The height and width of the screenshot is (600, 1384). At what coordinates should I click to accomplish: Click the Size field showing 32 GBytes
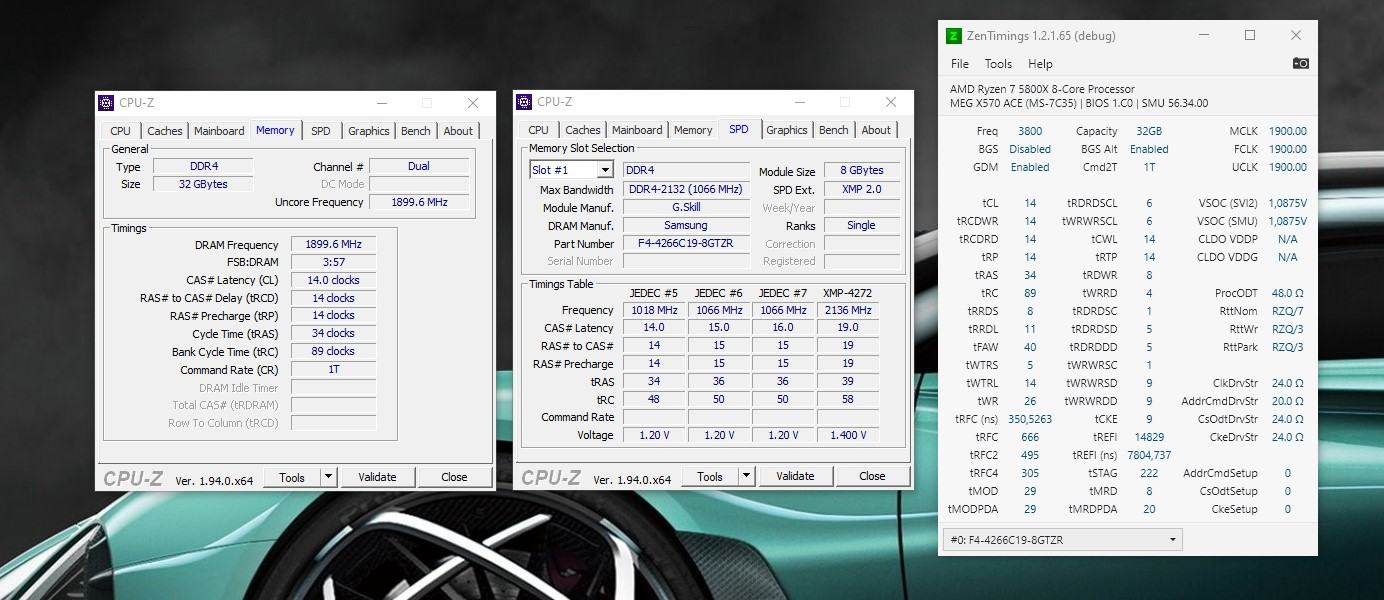(x=202, y=184)
